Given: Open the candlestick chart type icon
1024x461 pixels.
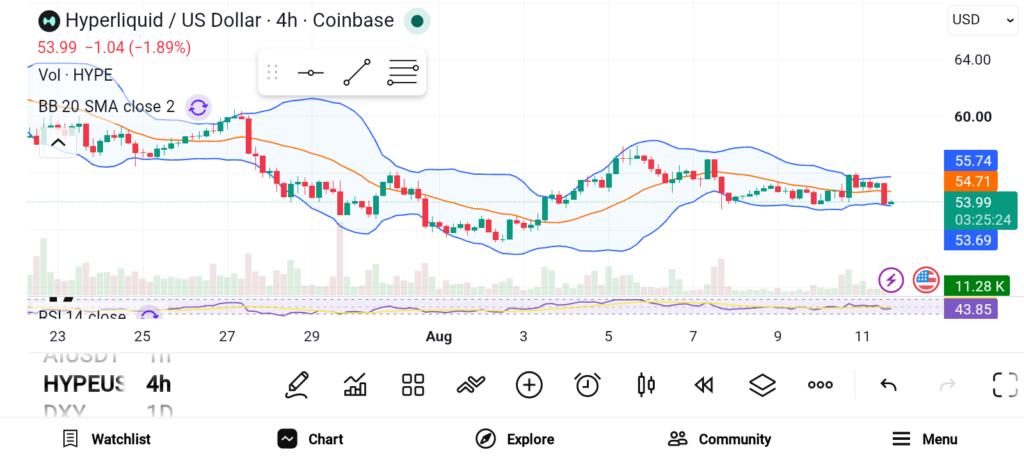Looking at the screenshot, I should [646, 385].
